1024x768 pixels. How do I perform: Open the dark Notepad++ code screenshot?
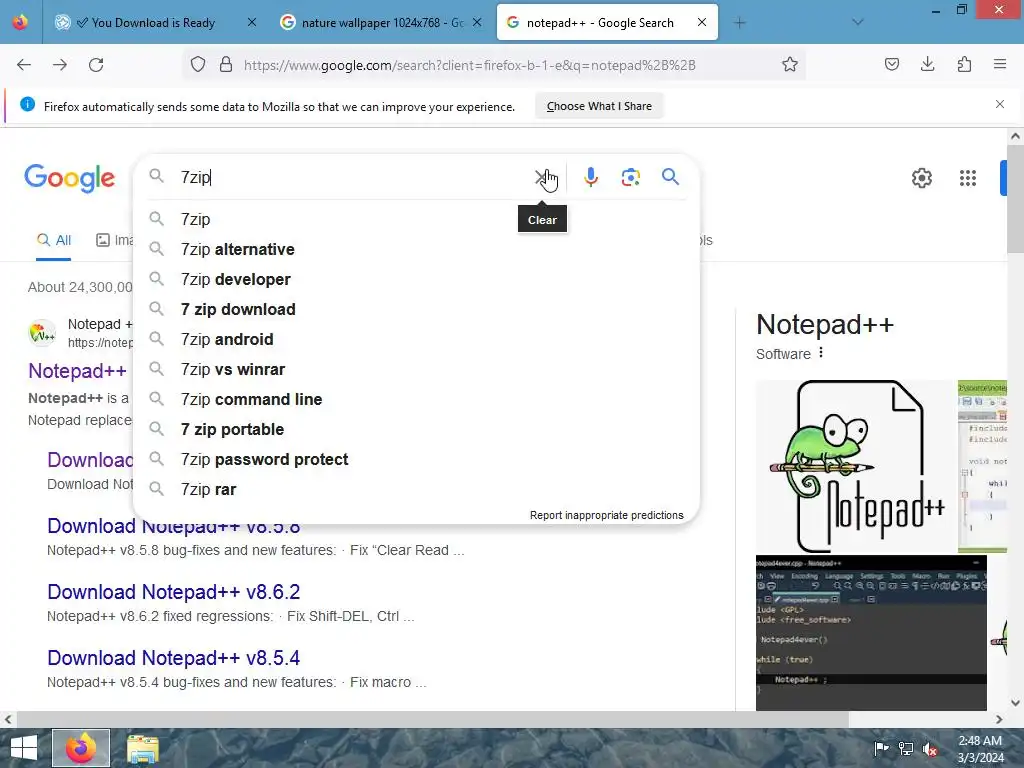tap(871, 633)
